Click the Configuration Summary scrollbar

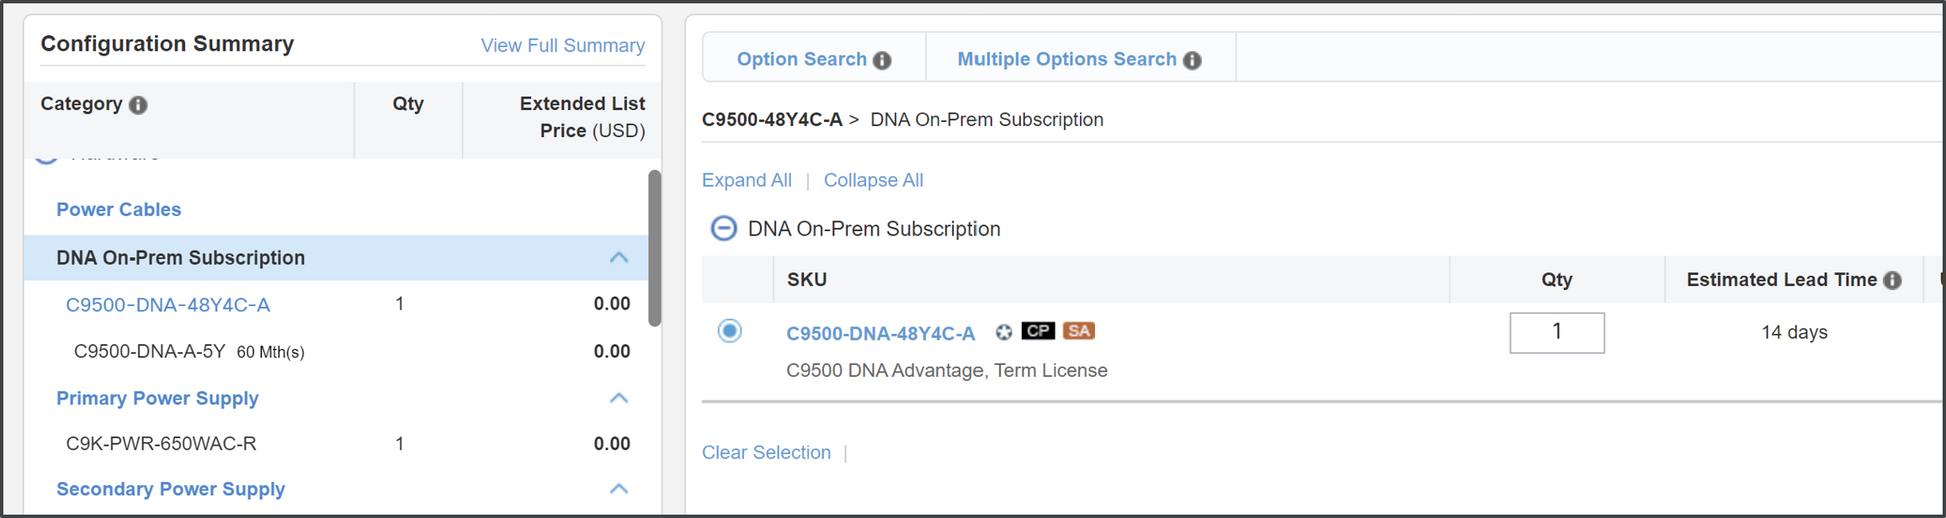click(654, 248)
